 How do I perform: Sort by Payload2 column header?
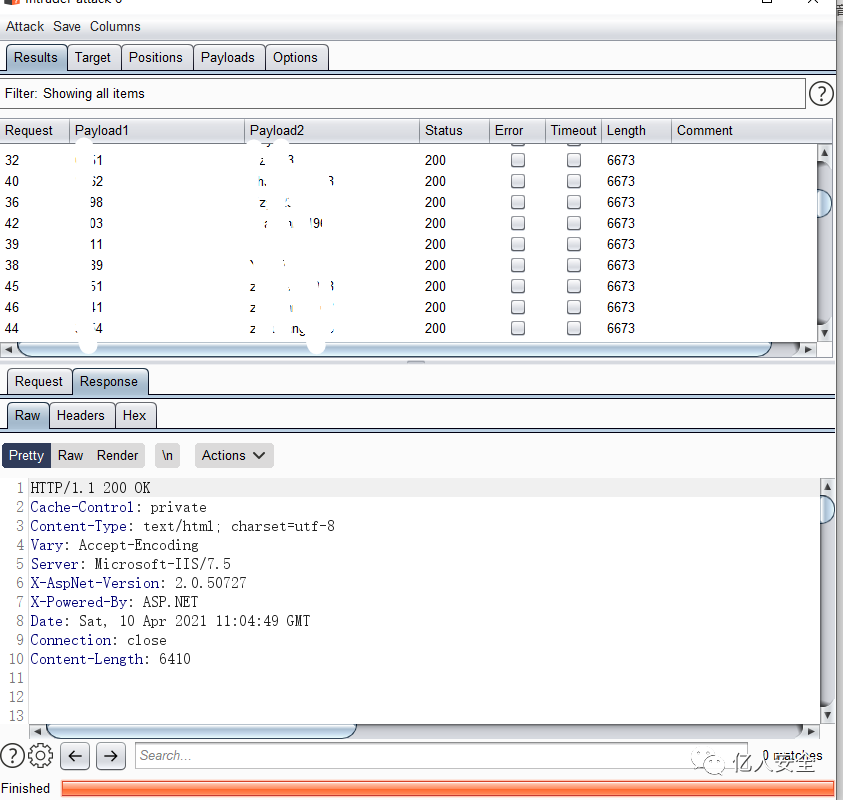click(332, 131)
